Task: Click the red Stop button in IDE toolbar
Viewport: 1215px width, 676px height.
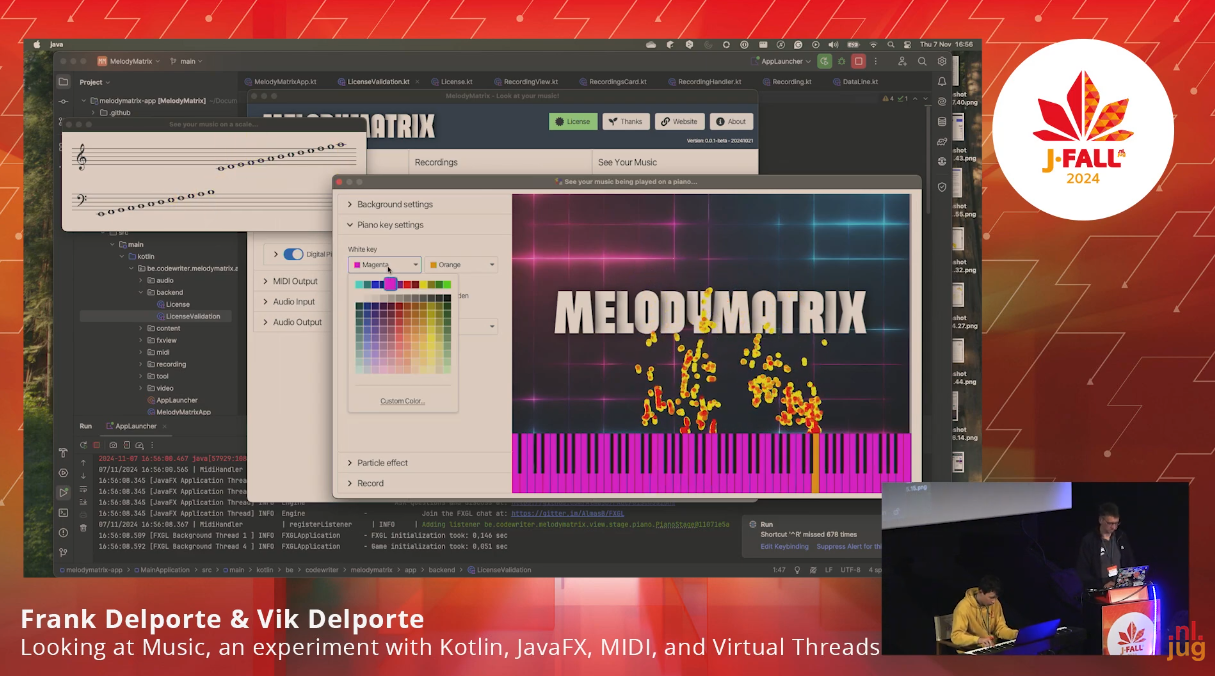Action: pyautogui.click(x=858, y=61)
